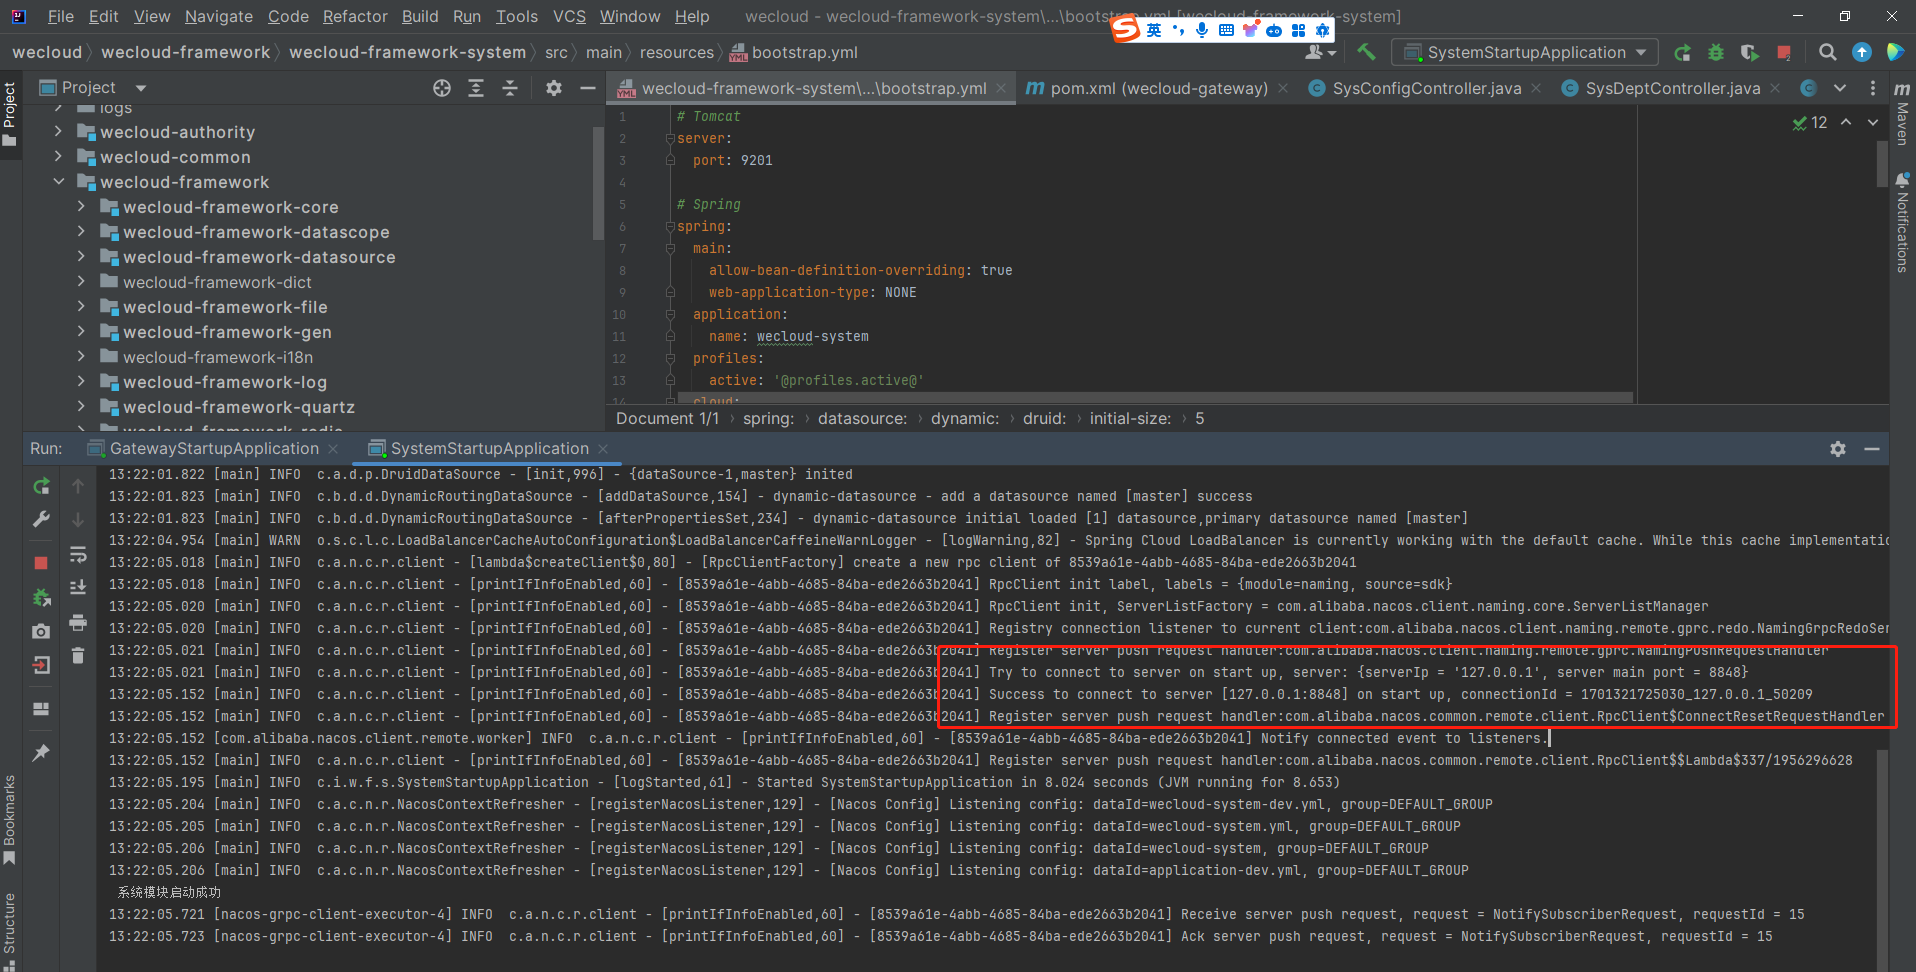Print console output with the printer icon
The height and width of the screenshot is (972, 1916).
pyautogui.click(x=78, y=623)
